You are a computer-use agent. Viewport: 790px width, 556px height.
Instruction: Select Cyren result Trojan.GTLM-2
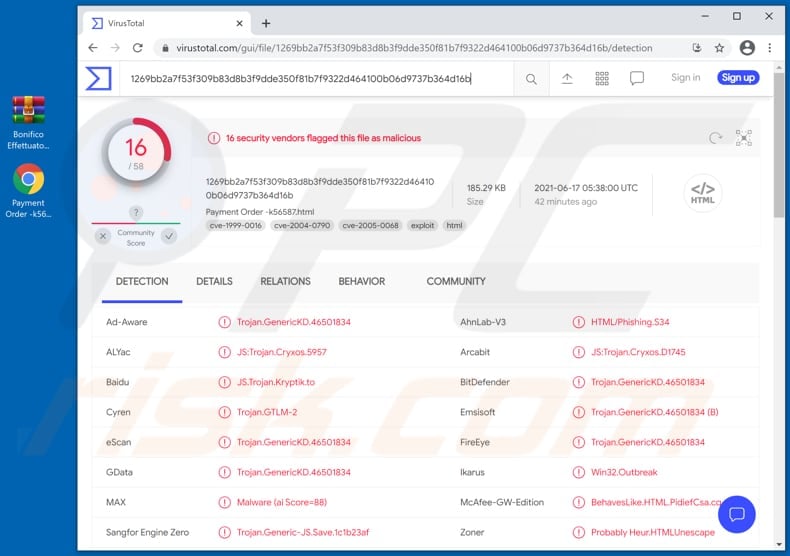point(267,412)
